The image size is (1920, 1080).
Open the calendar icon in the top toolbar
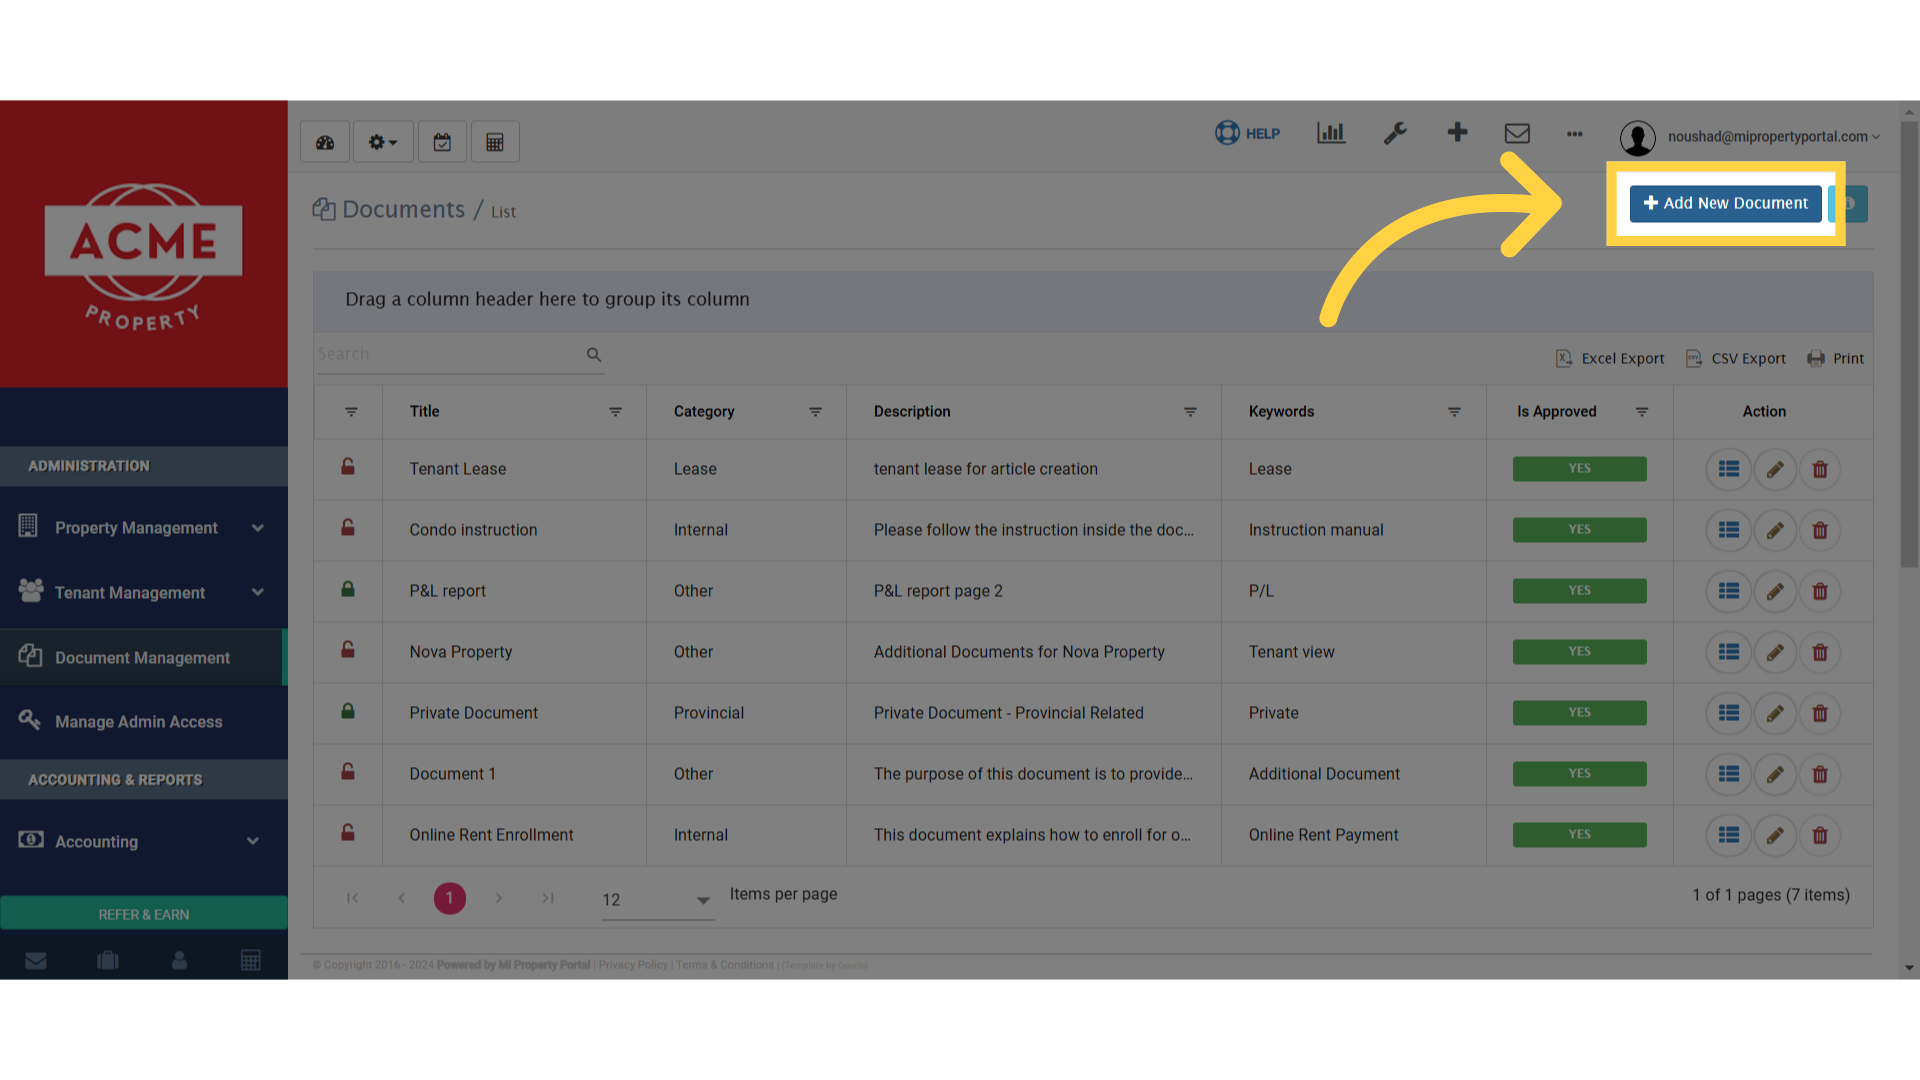pos(442,142)
